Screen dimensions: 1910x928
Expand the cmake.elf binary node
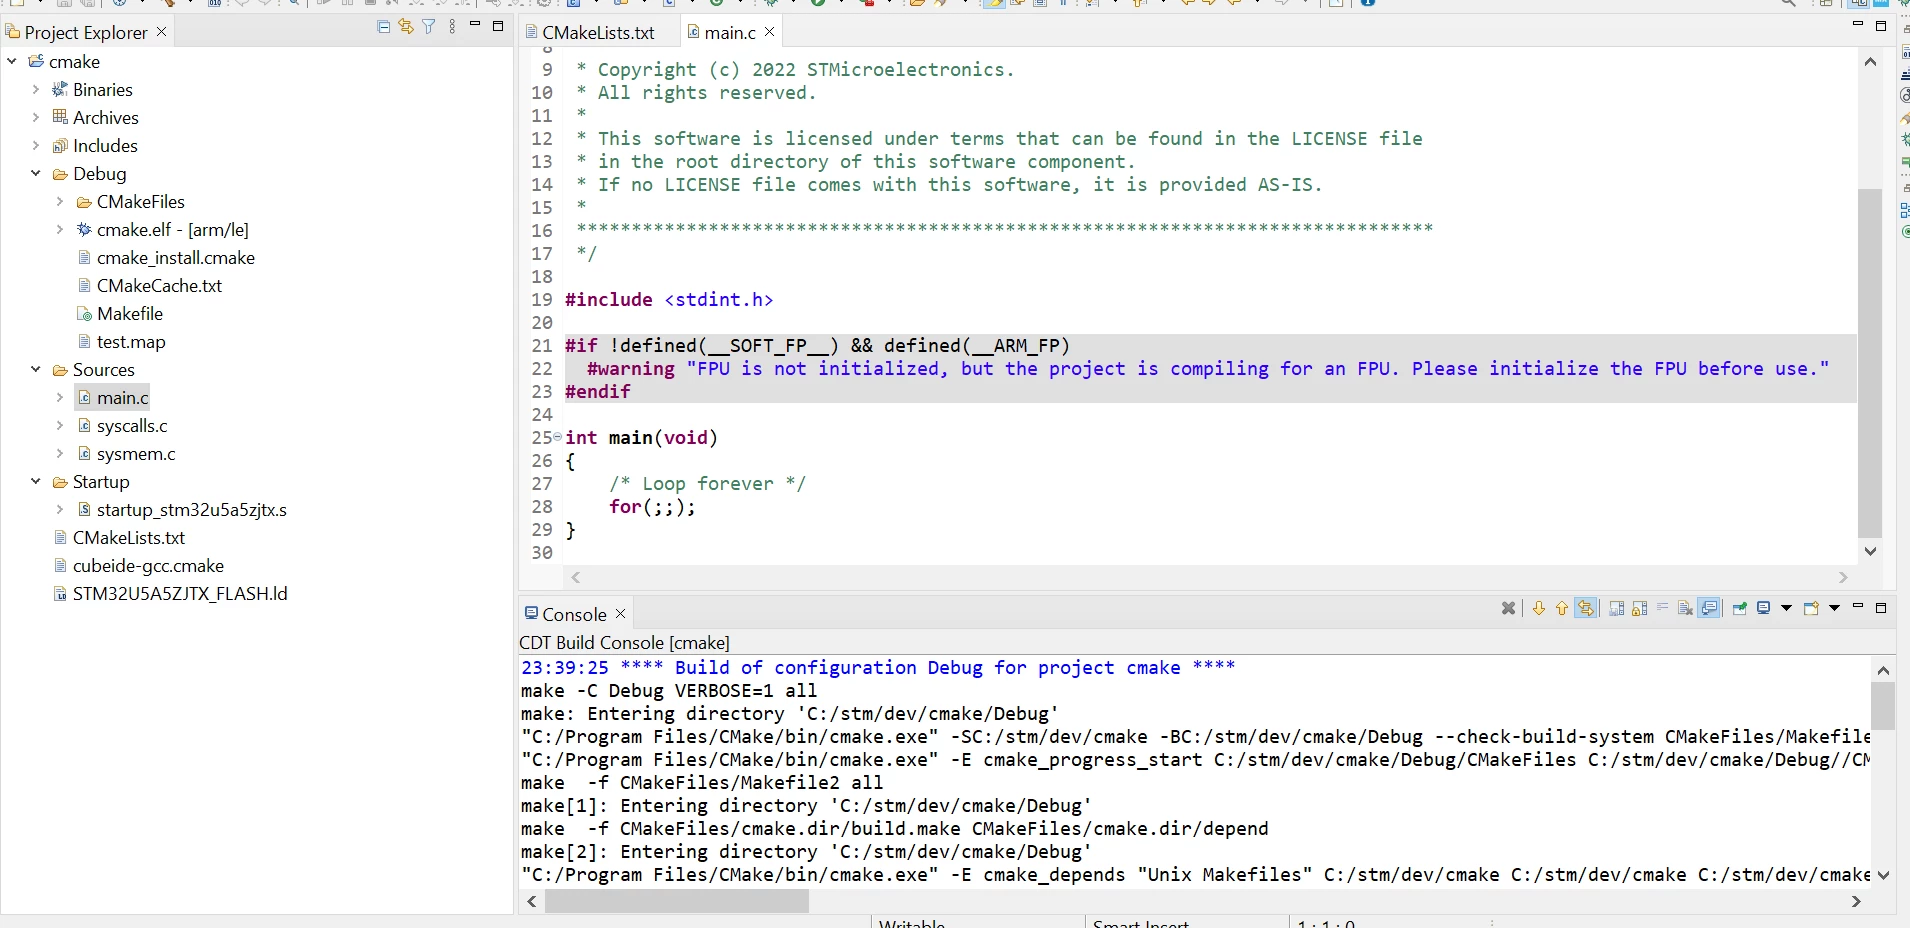(x=60, y=229)
